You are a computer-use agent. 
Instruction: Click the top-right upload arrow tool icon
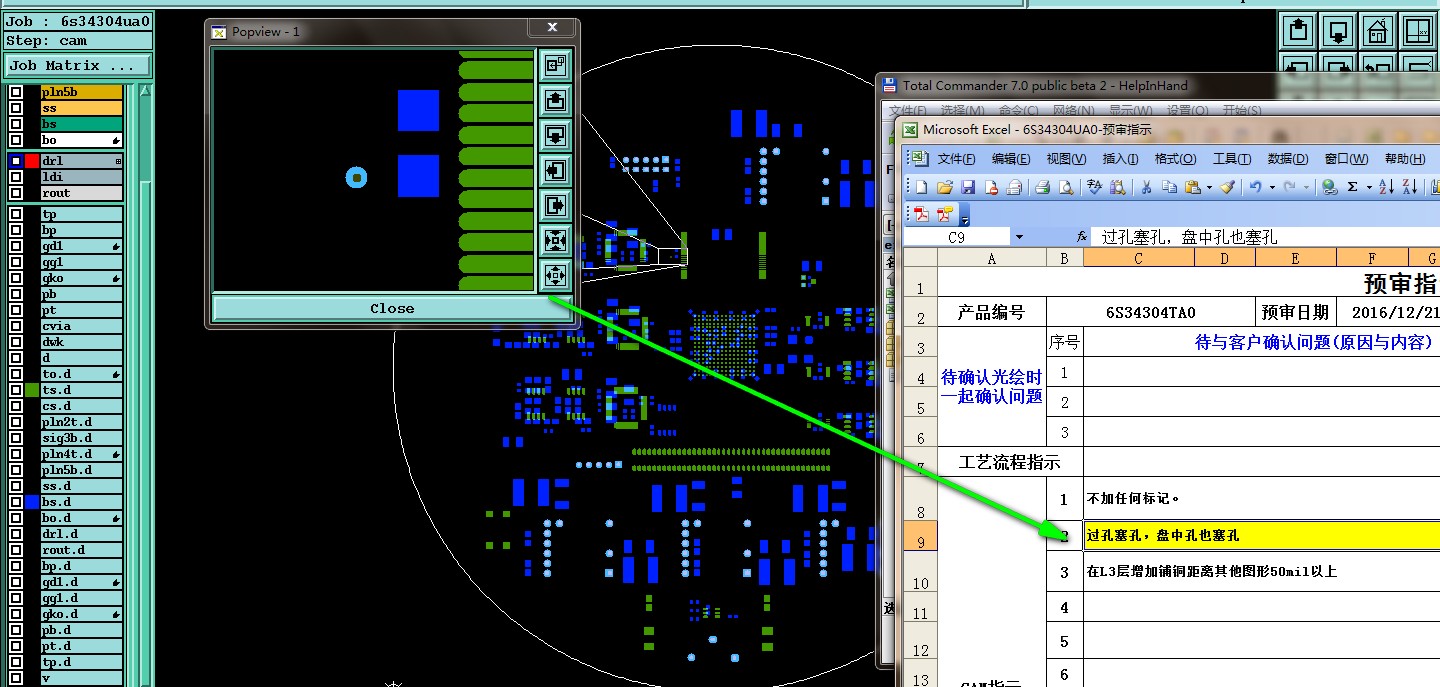click(1299, 30)
